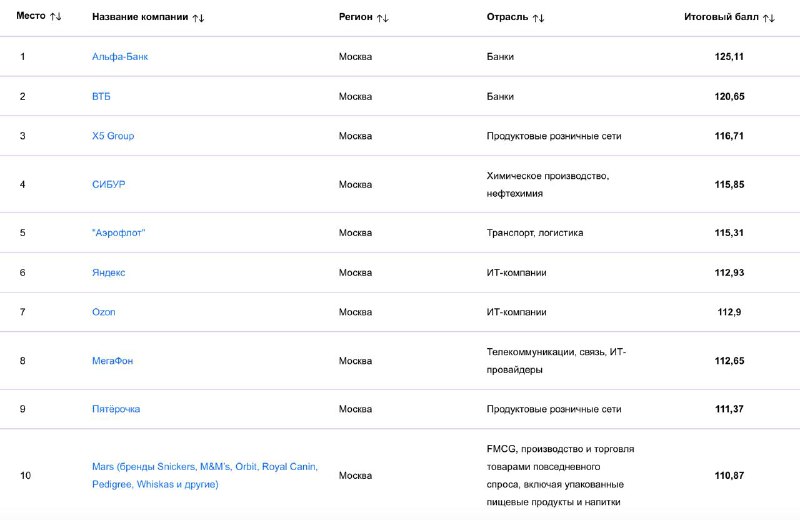The image size is (800, 520).
Task: Click the Место column header text
Action: (31, 17)
